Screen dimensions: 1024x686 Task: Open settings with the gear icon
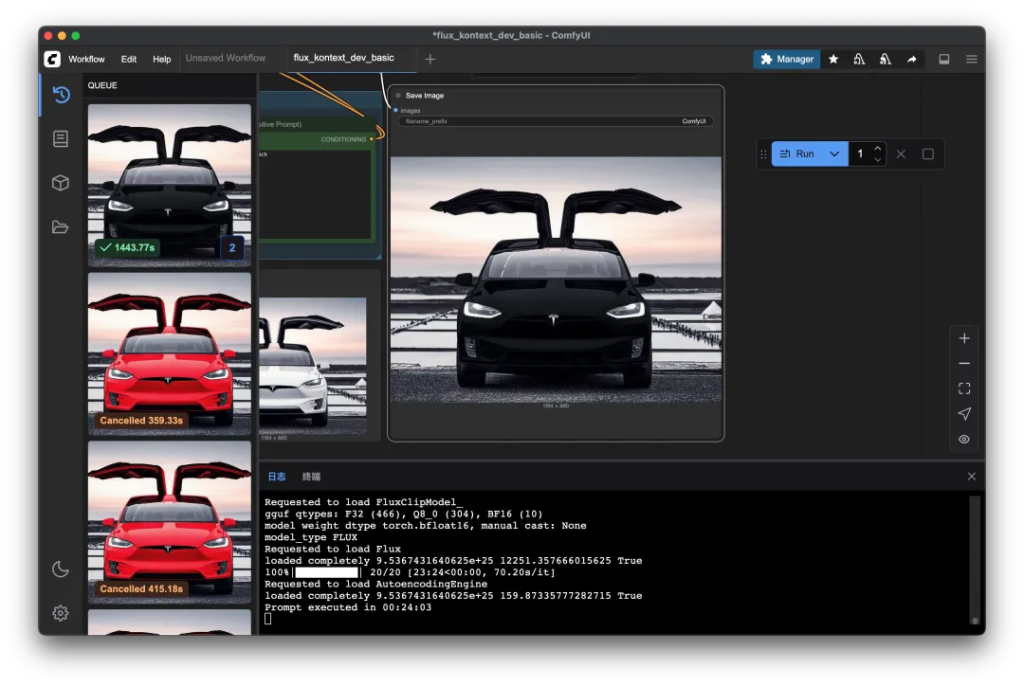click(61, 613)
